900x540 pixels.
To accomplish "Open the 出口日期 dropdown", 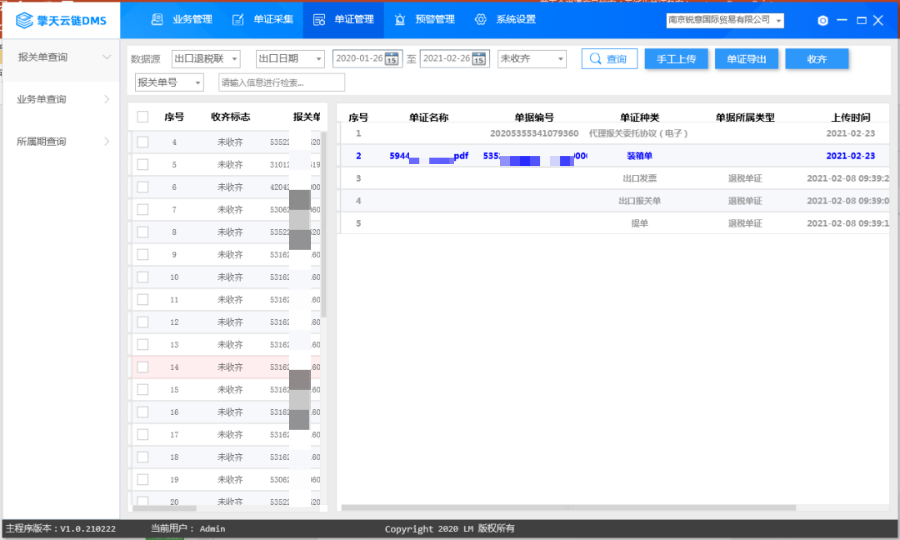I will point(290,59).
